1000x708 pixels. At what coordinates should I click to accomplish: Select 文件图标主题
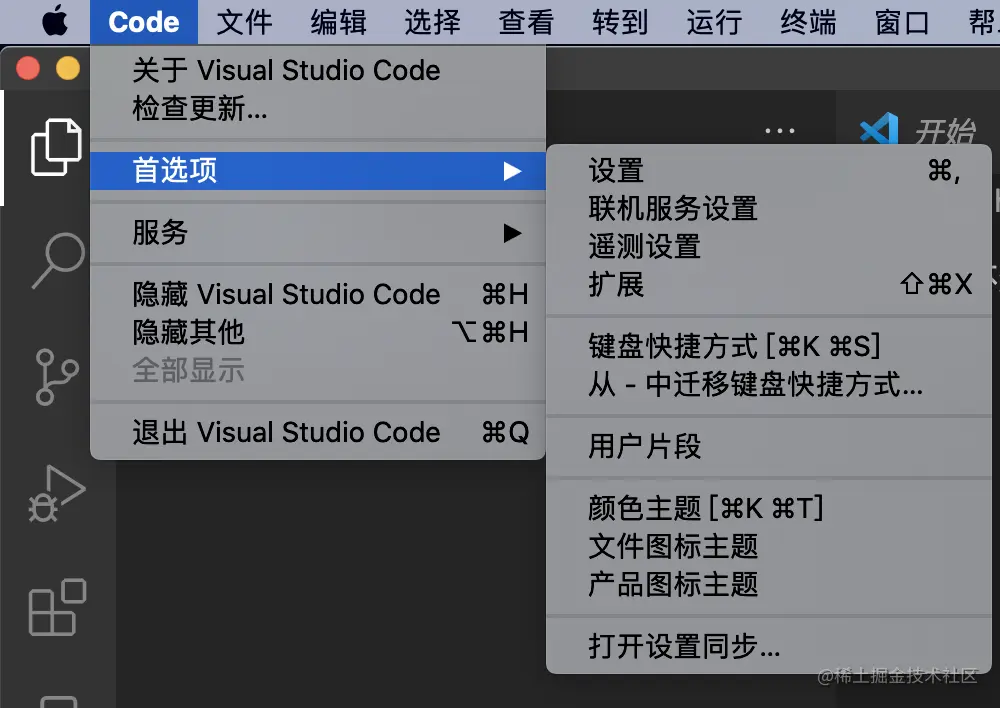click(x=768, y=547)
